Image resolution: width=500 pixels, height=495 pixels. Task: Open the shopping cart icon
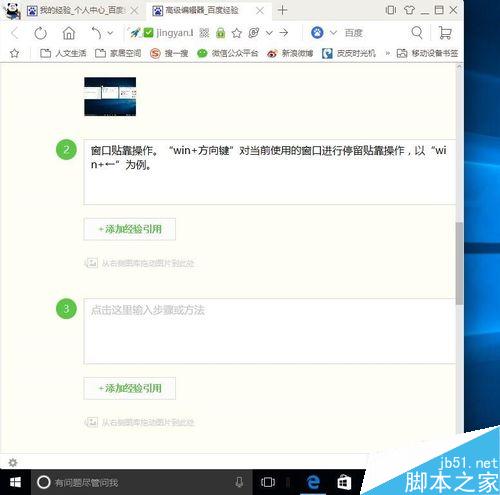coord(445,33)
